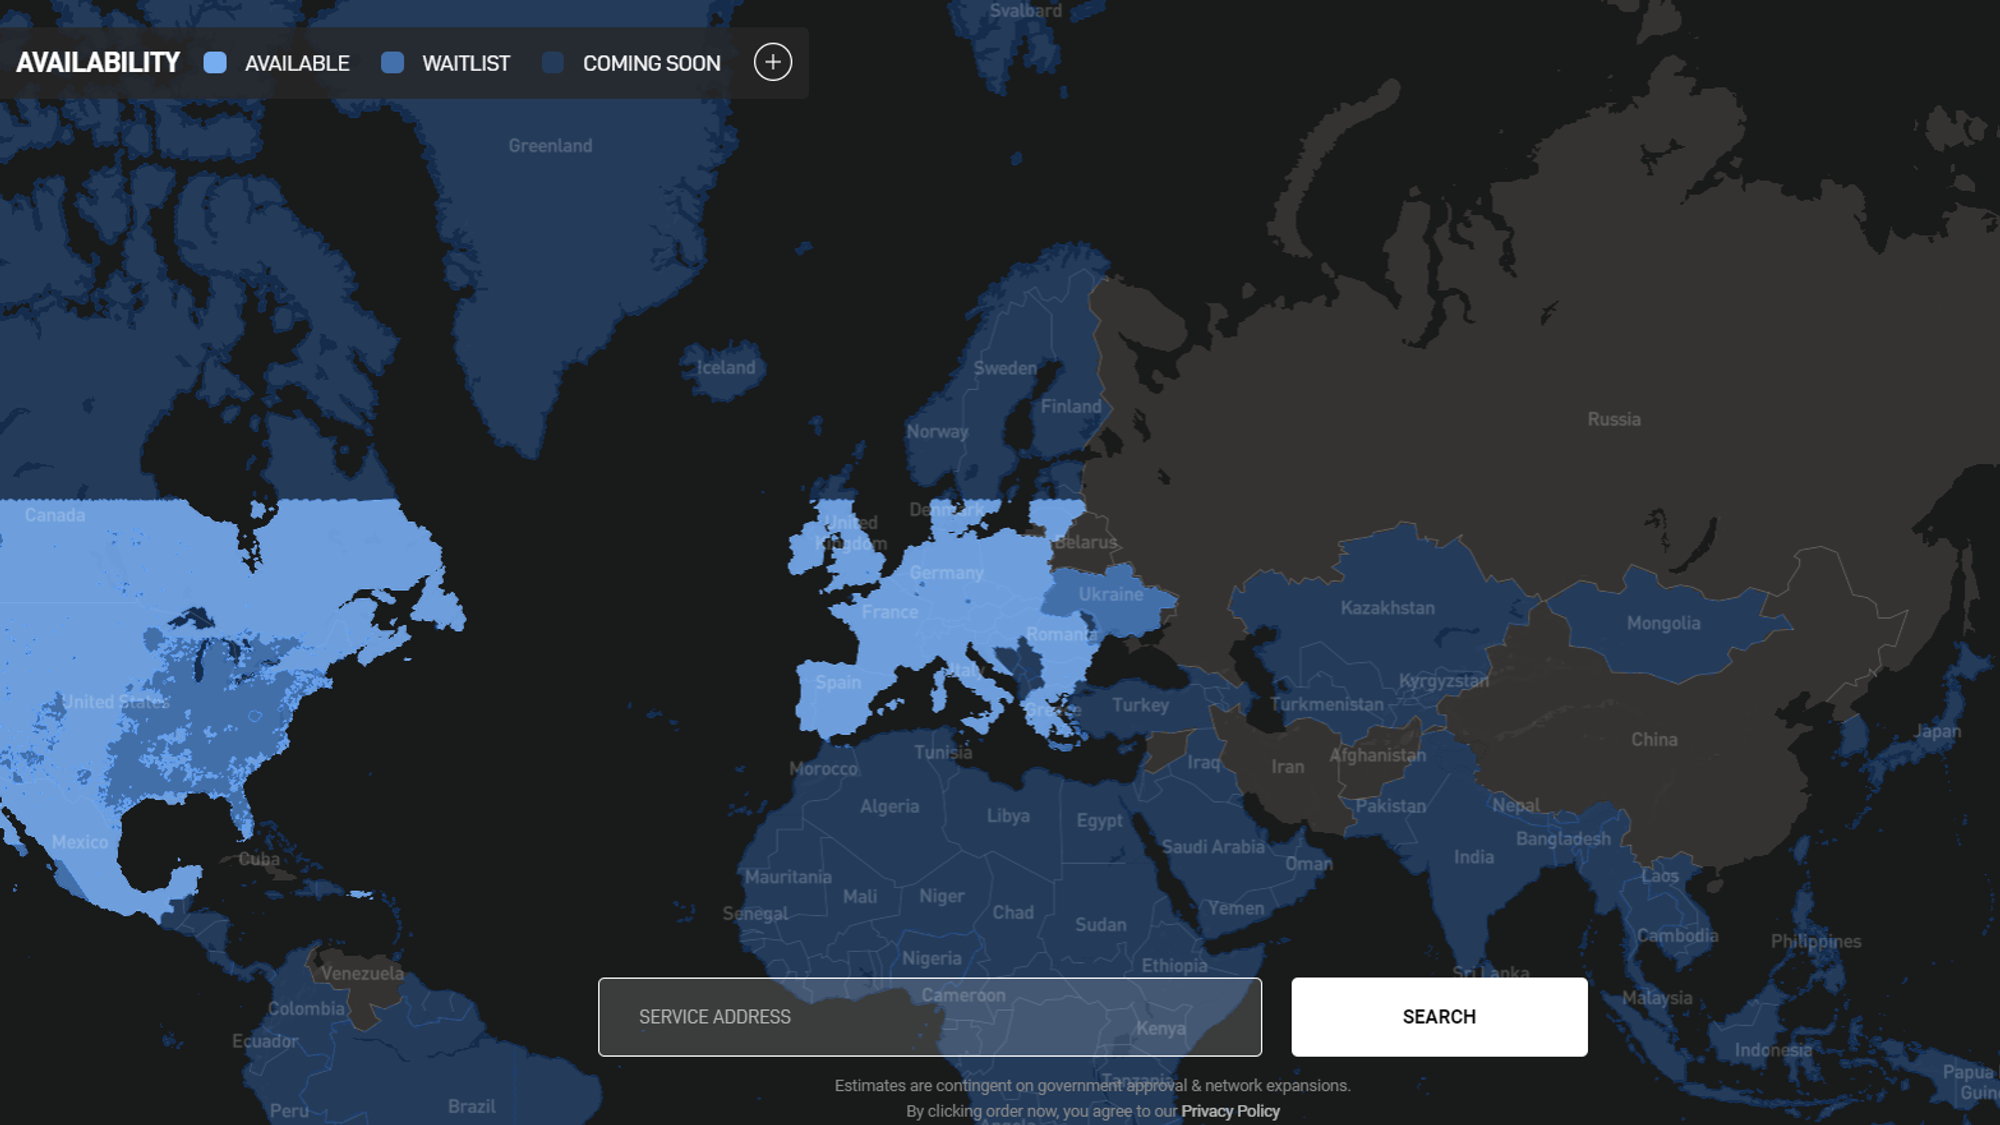Select Turkey label on the map

point(1140,705)
